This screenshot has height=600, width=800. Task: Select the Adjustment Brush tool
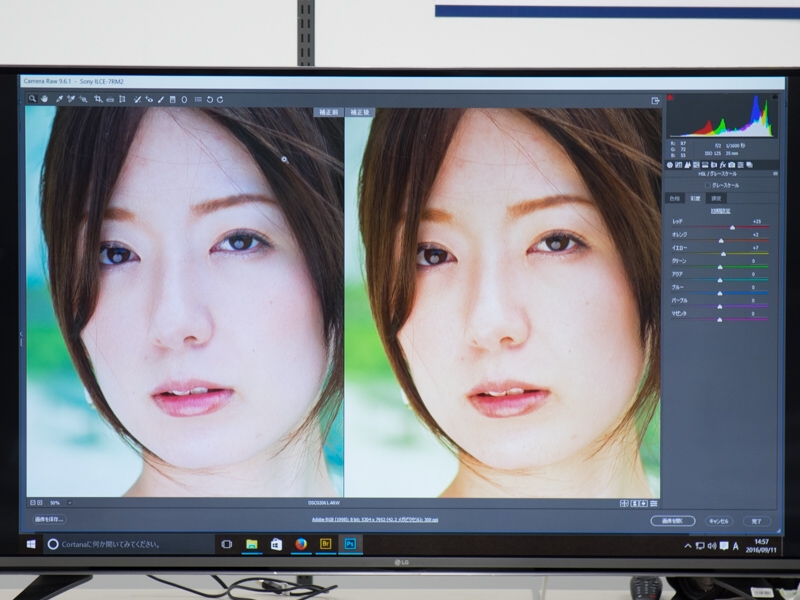(x=161, y=99)
